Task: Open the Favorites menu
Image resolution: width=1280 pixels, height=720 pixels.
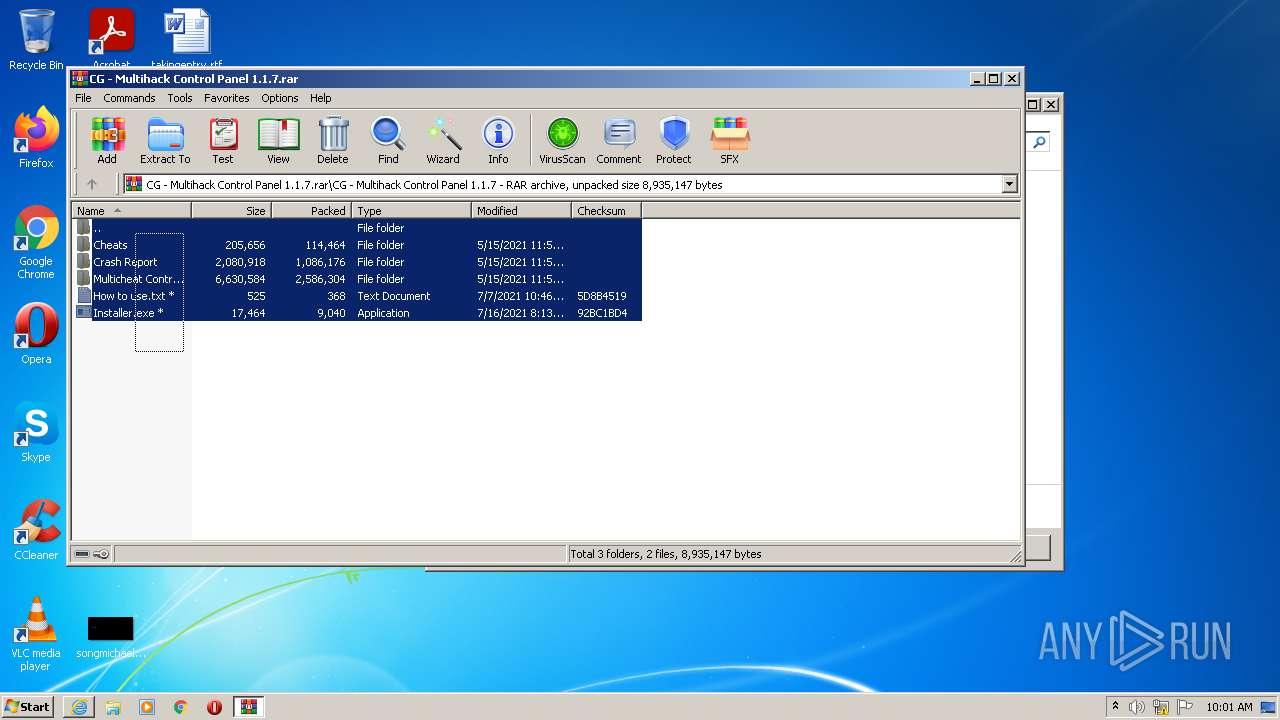Action: tap(227, 98)
